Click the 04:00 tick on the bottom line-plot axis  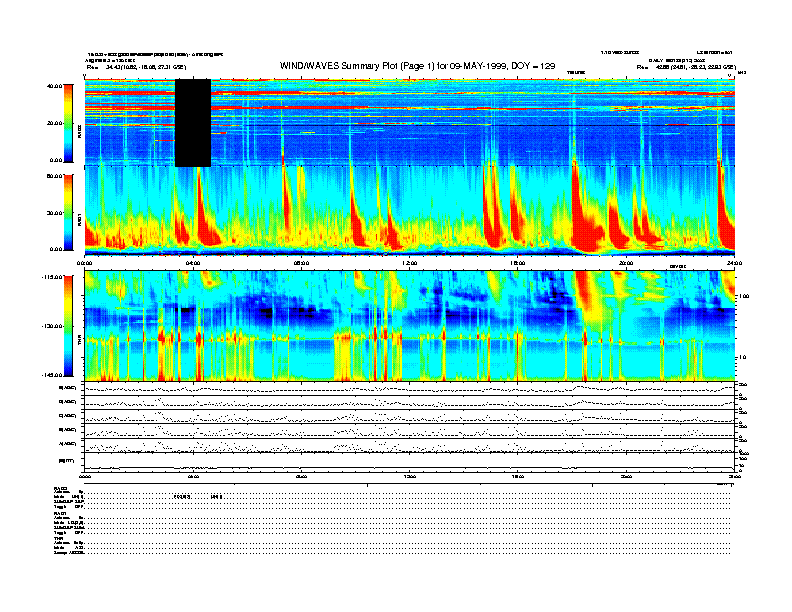[193, 476]
